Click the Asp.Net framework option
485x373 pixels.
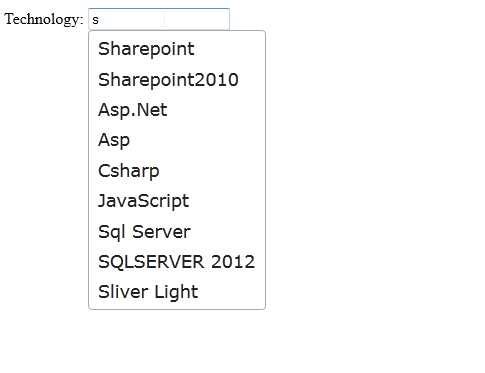point(177,110)
